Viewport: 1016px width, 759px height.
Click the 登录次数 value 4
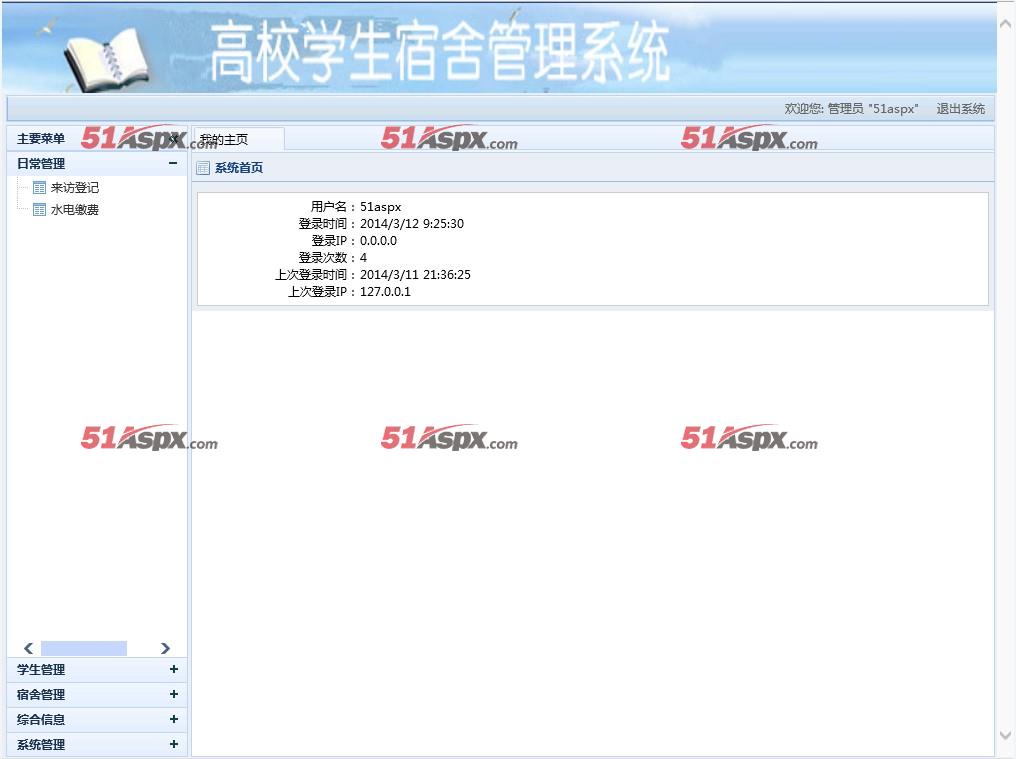364,257
